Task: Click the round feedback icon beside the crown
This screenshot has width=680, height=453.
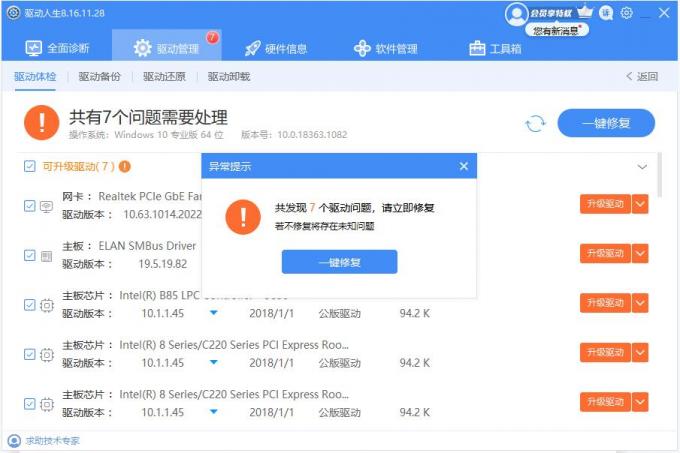Action: click(x=607, y=13)
